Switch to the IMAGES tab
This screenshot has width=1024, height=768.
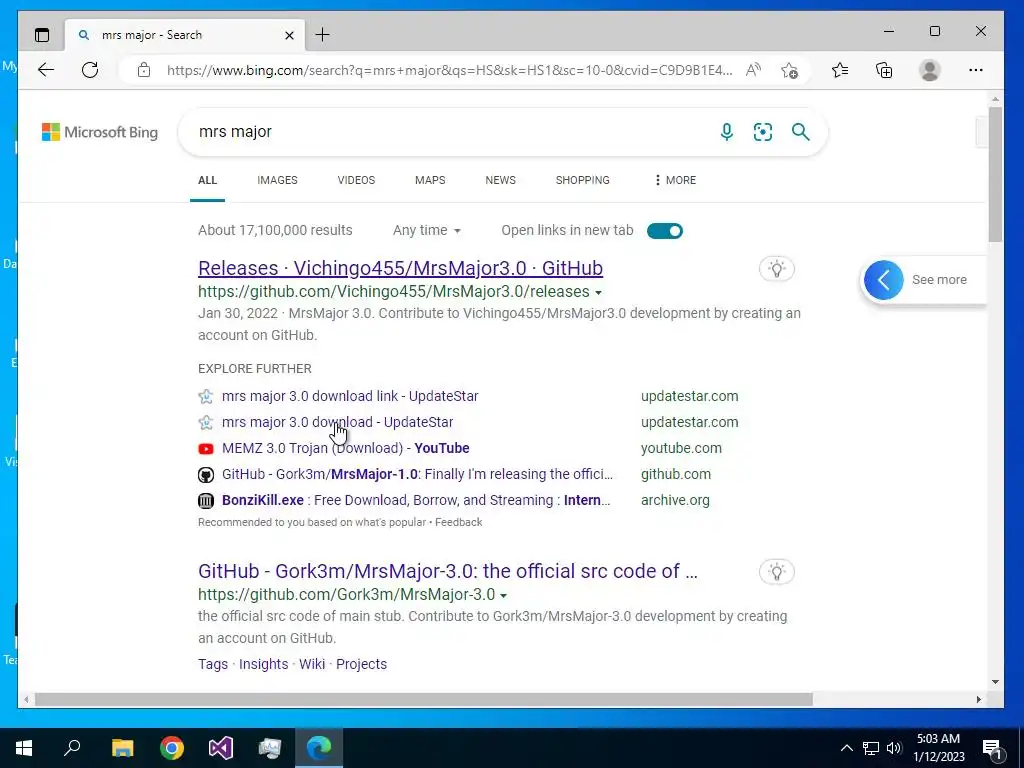click(x=277, y=180)
